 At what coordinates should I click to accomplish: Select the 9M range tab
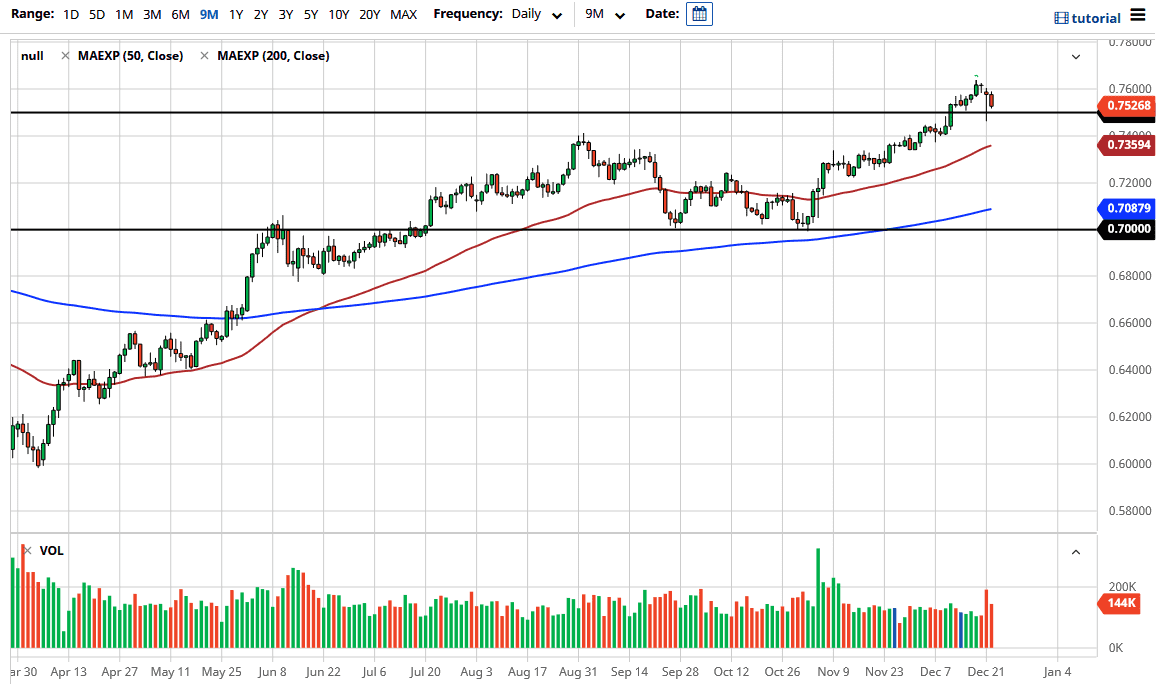coord(208,14)
